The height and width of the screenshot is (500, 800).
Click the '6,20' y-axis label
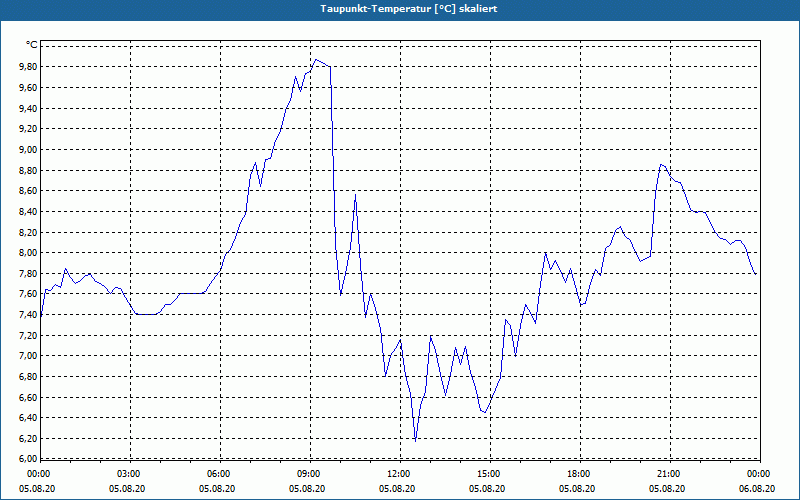click(x=29, y=438)
